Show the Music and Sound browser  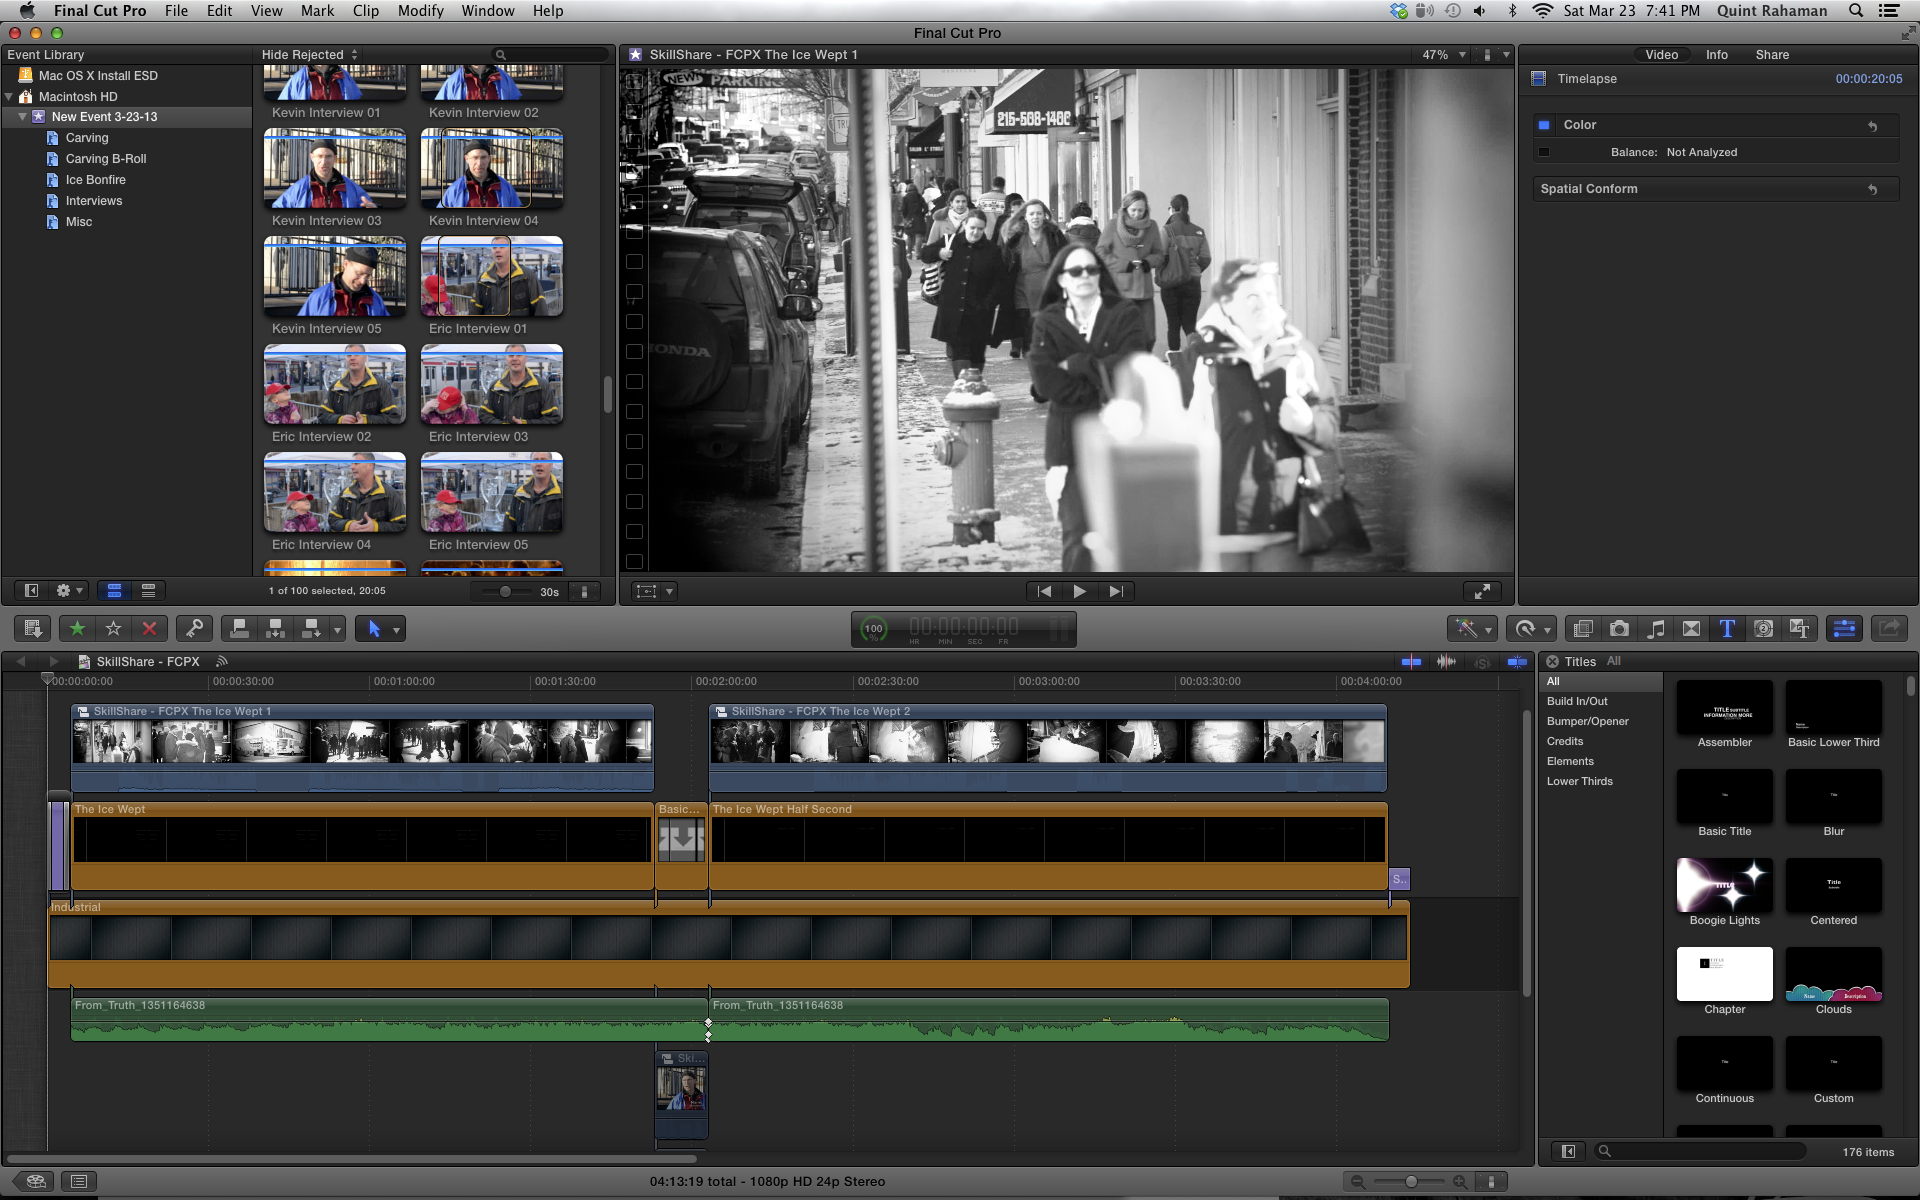(1655, 628)
